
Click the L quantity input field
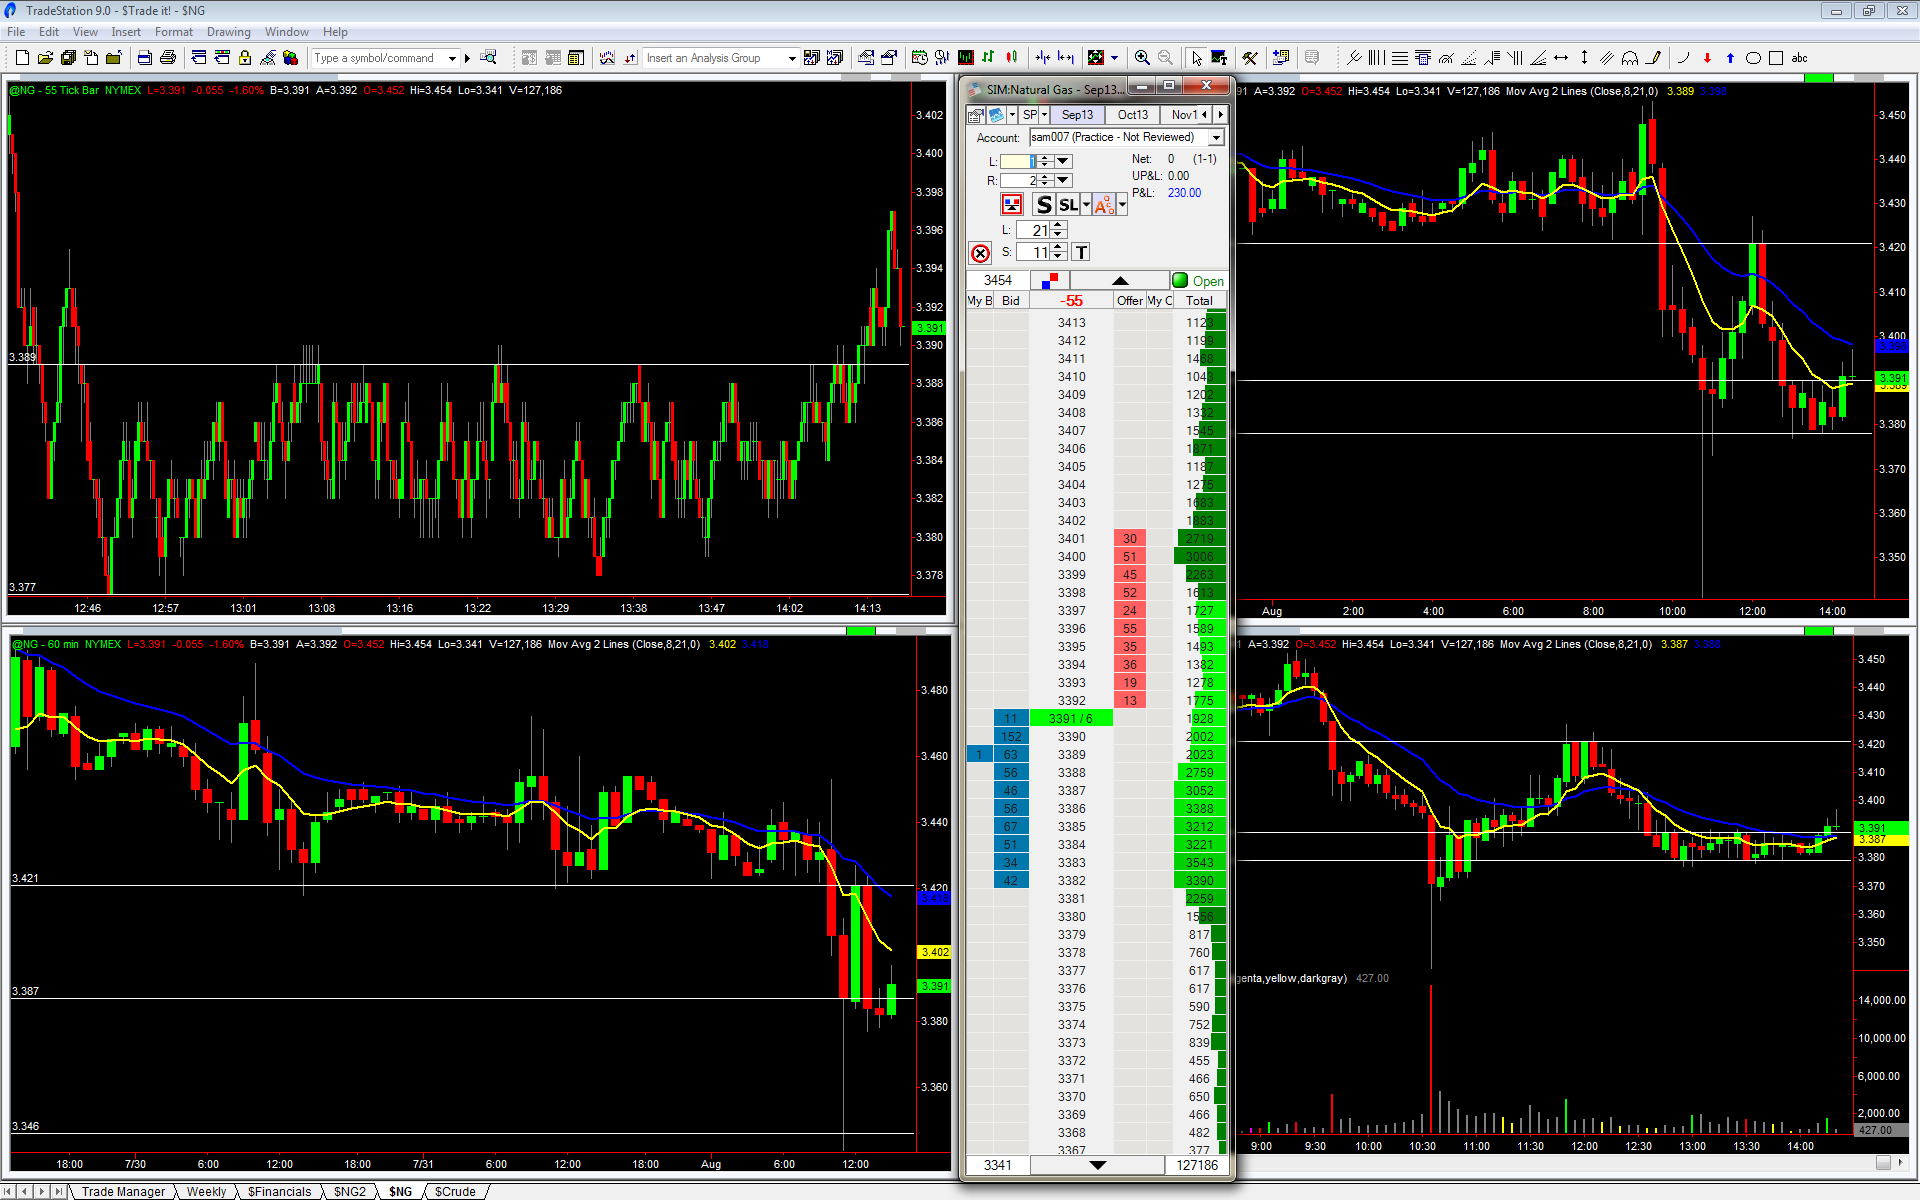click(x=1018, y=161)
